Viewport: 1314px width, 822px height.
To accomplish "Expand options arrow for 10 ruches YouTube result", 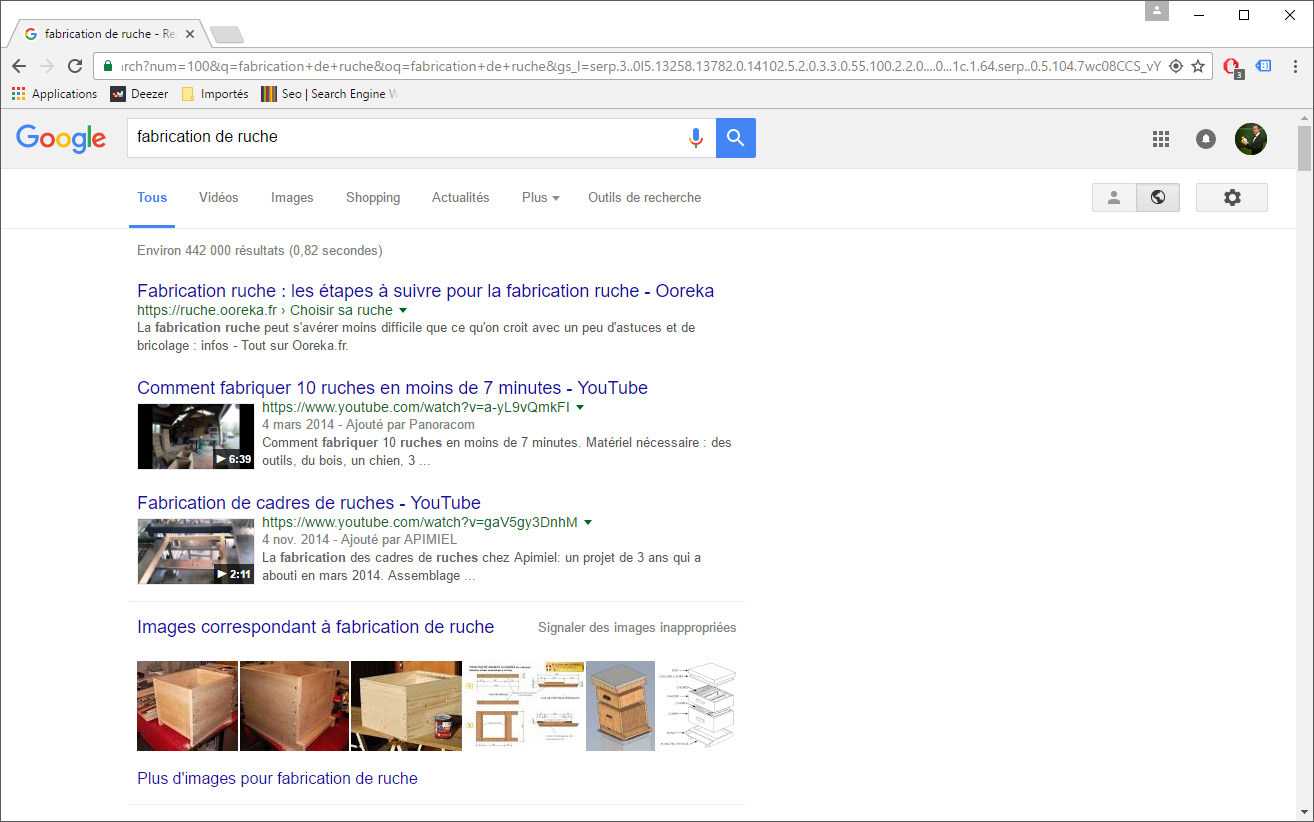I will click(x=580, y=408).
